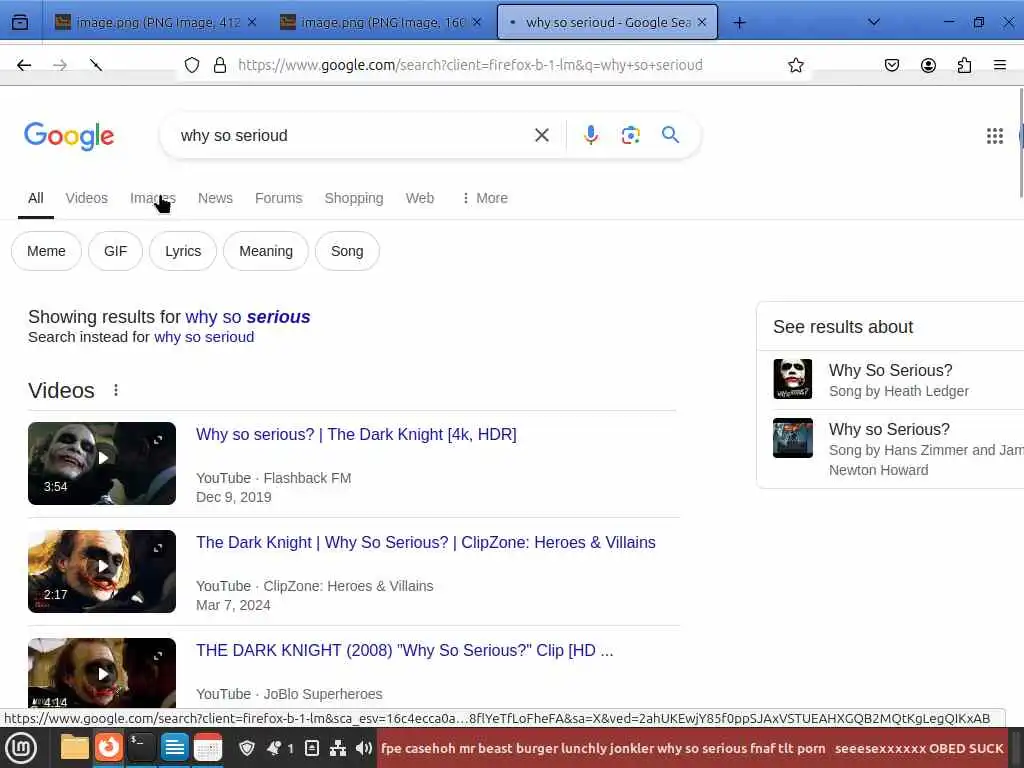Open Firefox account icon

(x=928, y=65)
